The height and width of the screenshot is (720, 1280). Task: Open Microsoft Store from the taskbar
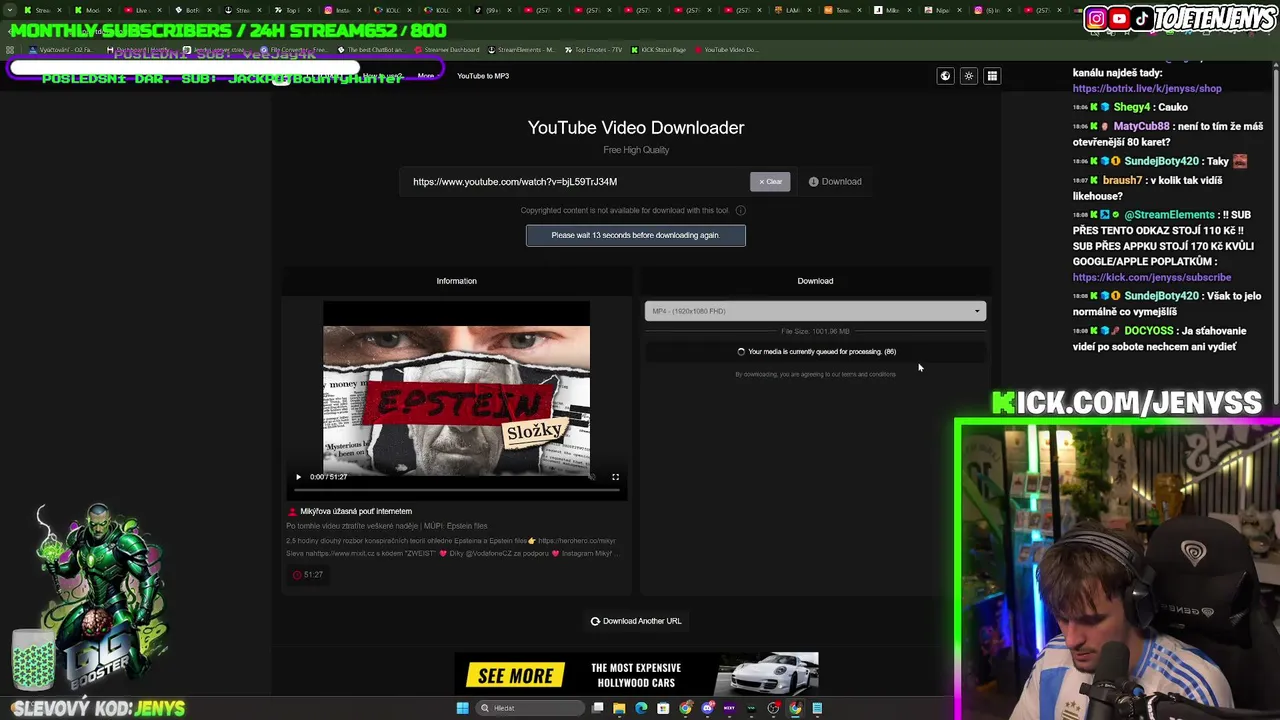click(663, 708)
